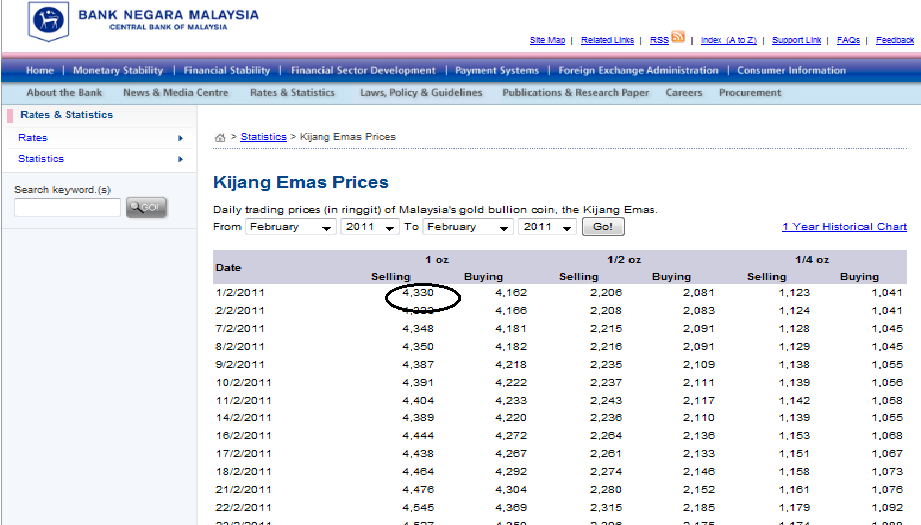Open Foreign Exchange Administration menu
This screenshot has height=525, width=921.
click(x=638, y=70)
